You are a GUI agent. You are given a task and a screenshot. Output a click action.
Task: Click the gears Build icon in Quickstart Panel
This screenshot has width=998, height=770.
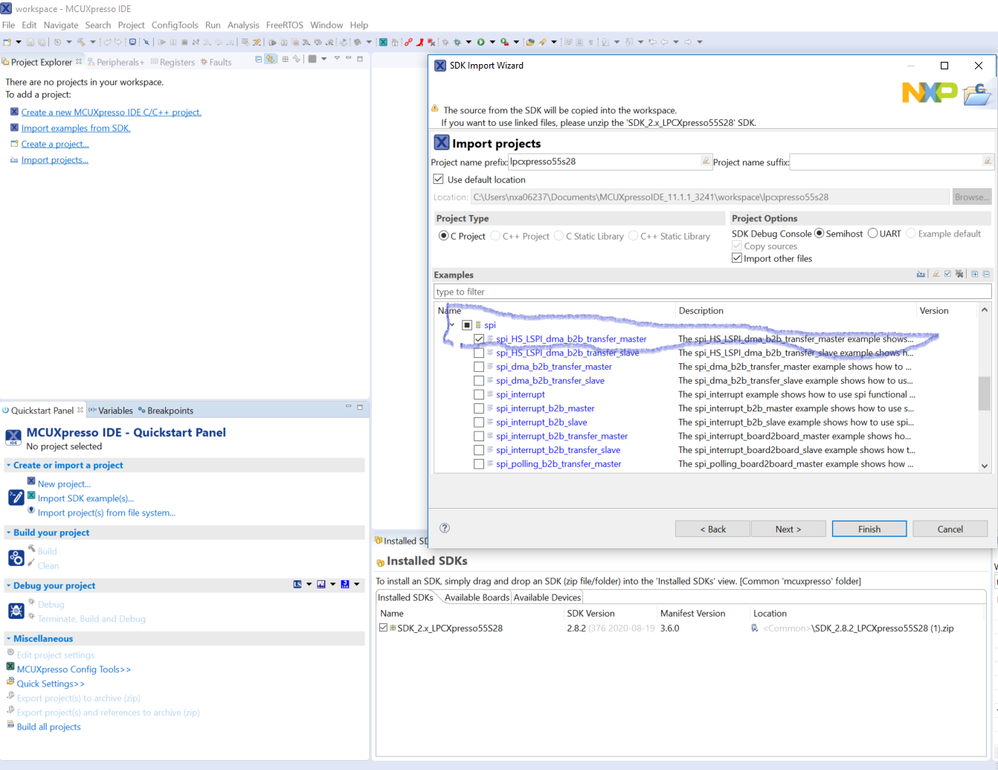[16, 558]
